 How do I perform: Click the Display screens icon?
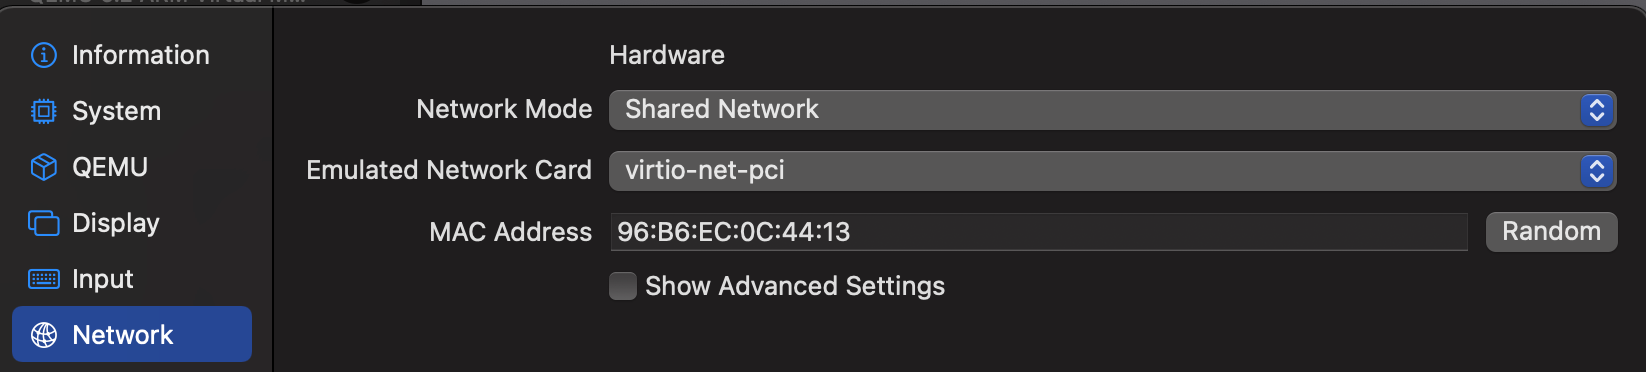click(x=44, y=223)
